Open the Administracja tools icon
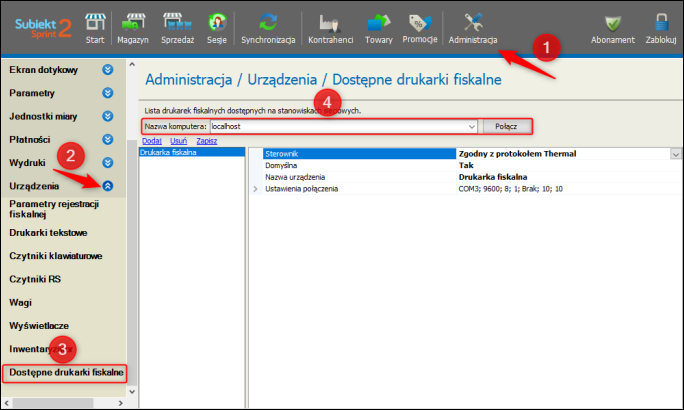The height and width of the screenshot is (410, 684). click(473, 22)
